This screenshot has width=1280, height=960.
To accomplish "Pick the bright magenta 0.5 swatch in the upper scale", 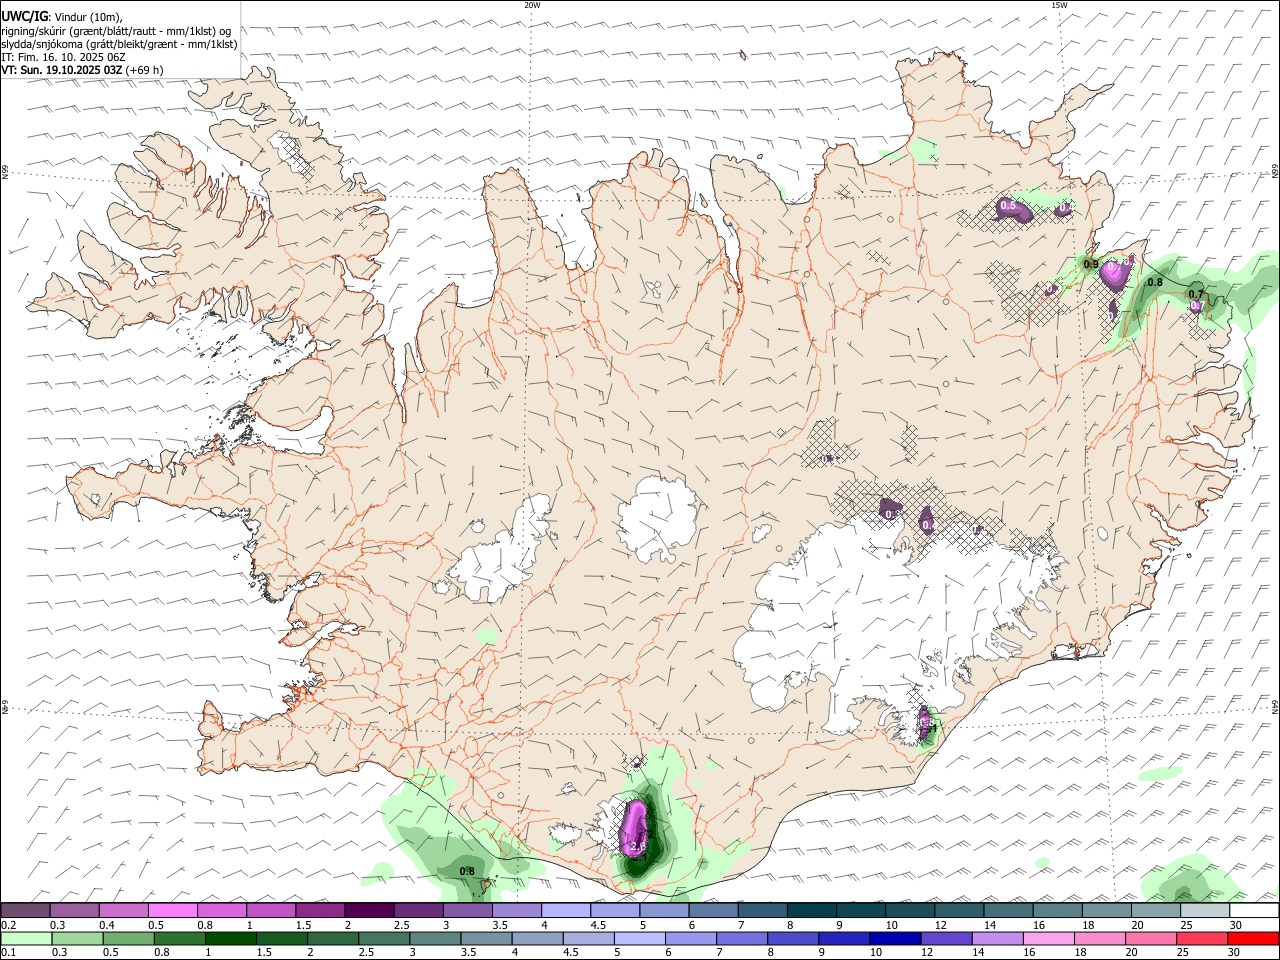I will click(x=172, y=910).
